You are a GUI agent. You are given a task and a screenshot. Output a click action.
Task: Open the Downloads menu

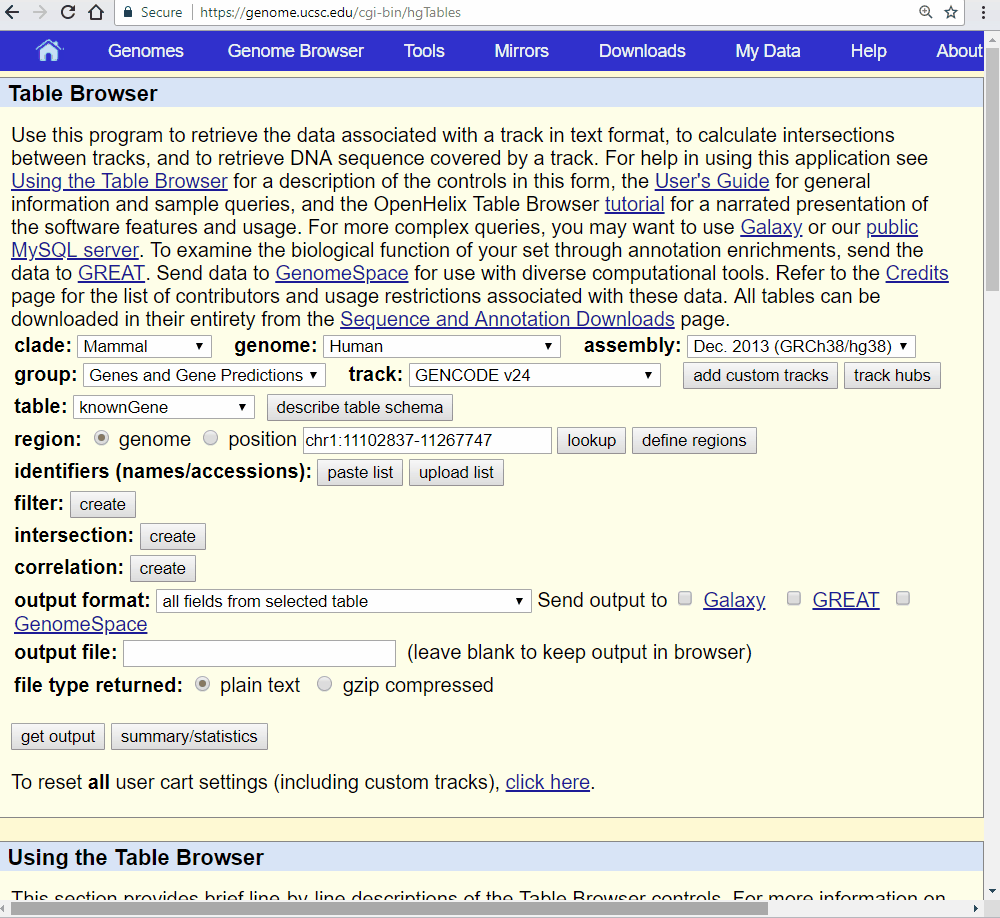[642, 51]
